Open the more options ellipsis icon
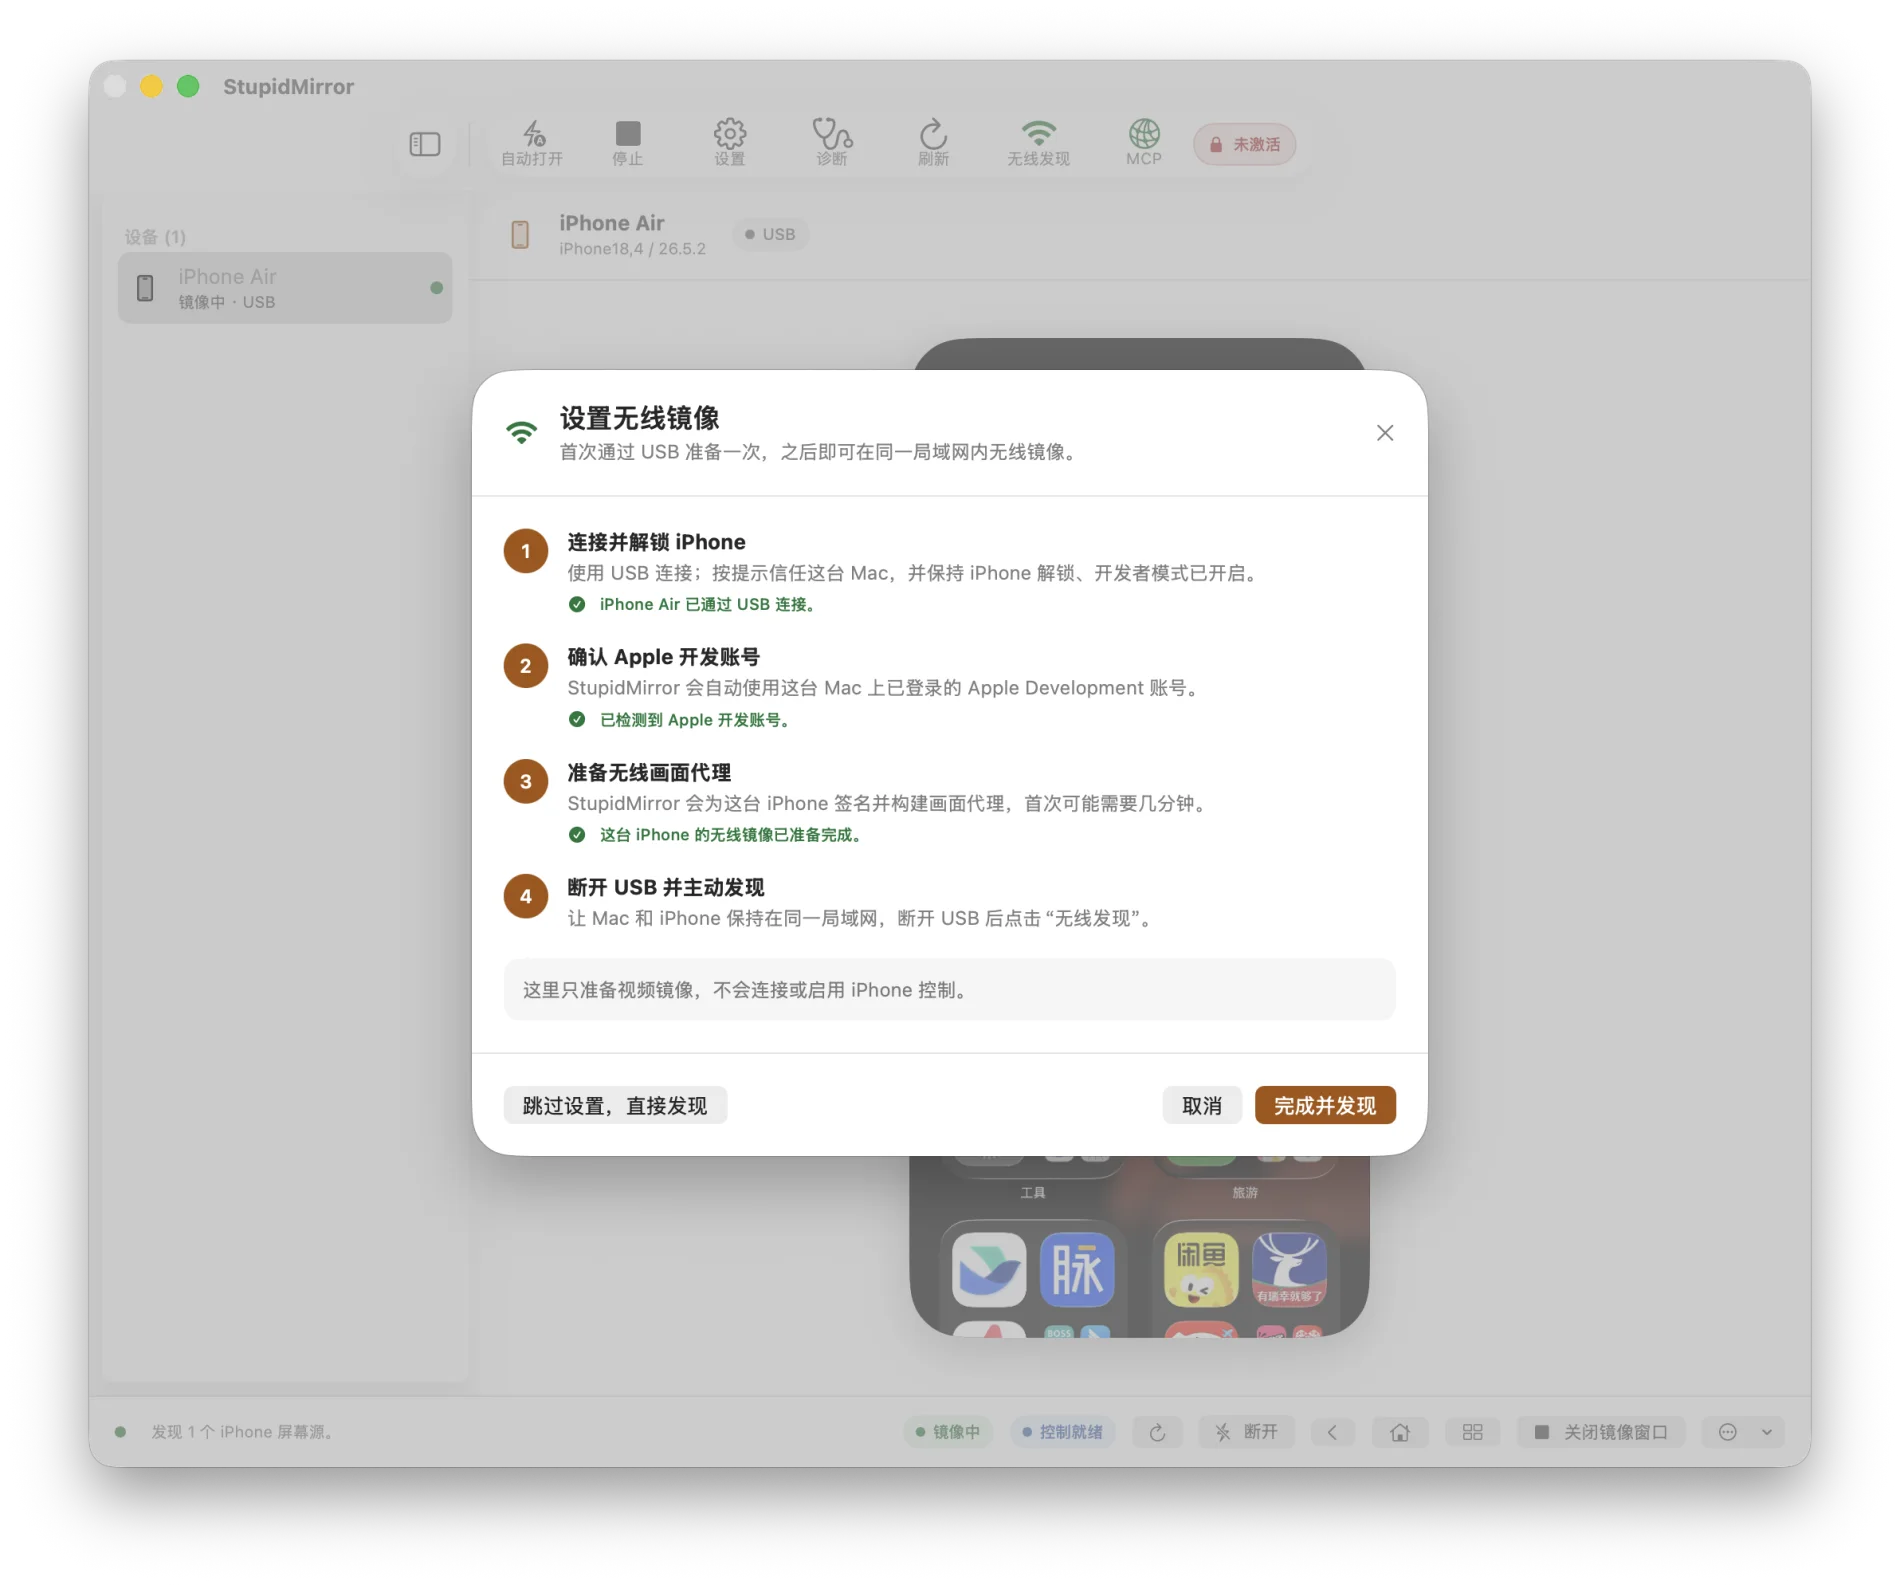 [1727, 1432]
